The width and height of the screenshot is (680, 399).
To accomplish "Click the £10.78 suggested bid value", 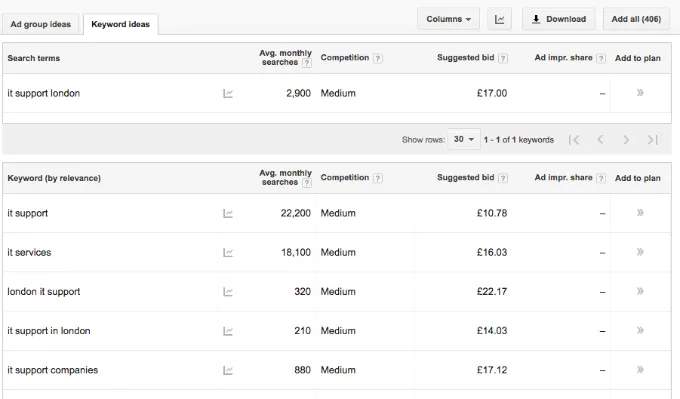I will tap(492, 213).
